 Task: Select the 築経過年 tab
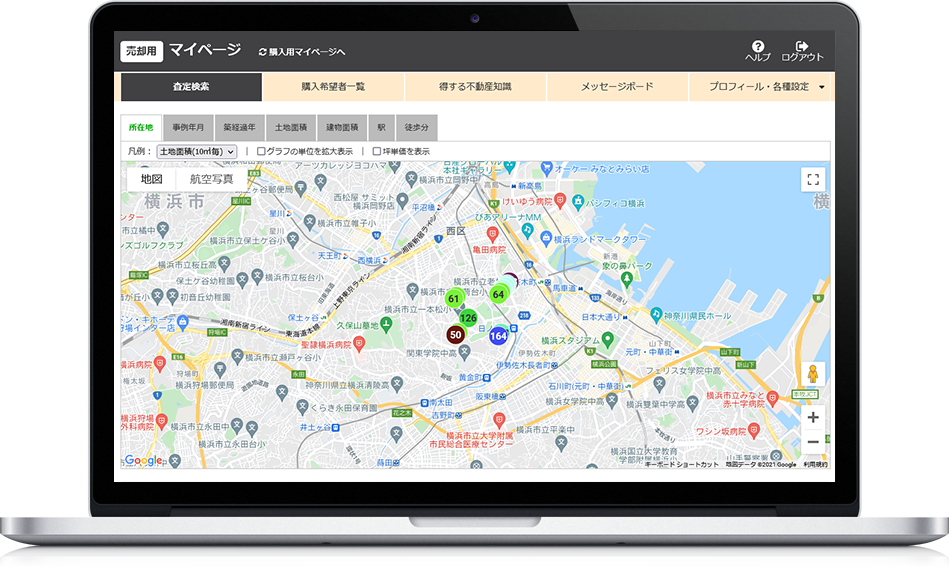(x=240, y=128)
